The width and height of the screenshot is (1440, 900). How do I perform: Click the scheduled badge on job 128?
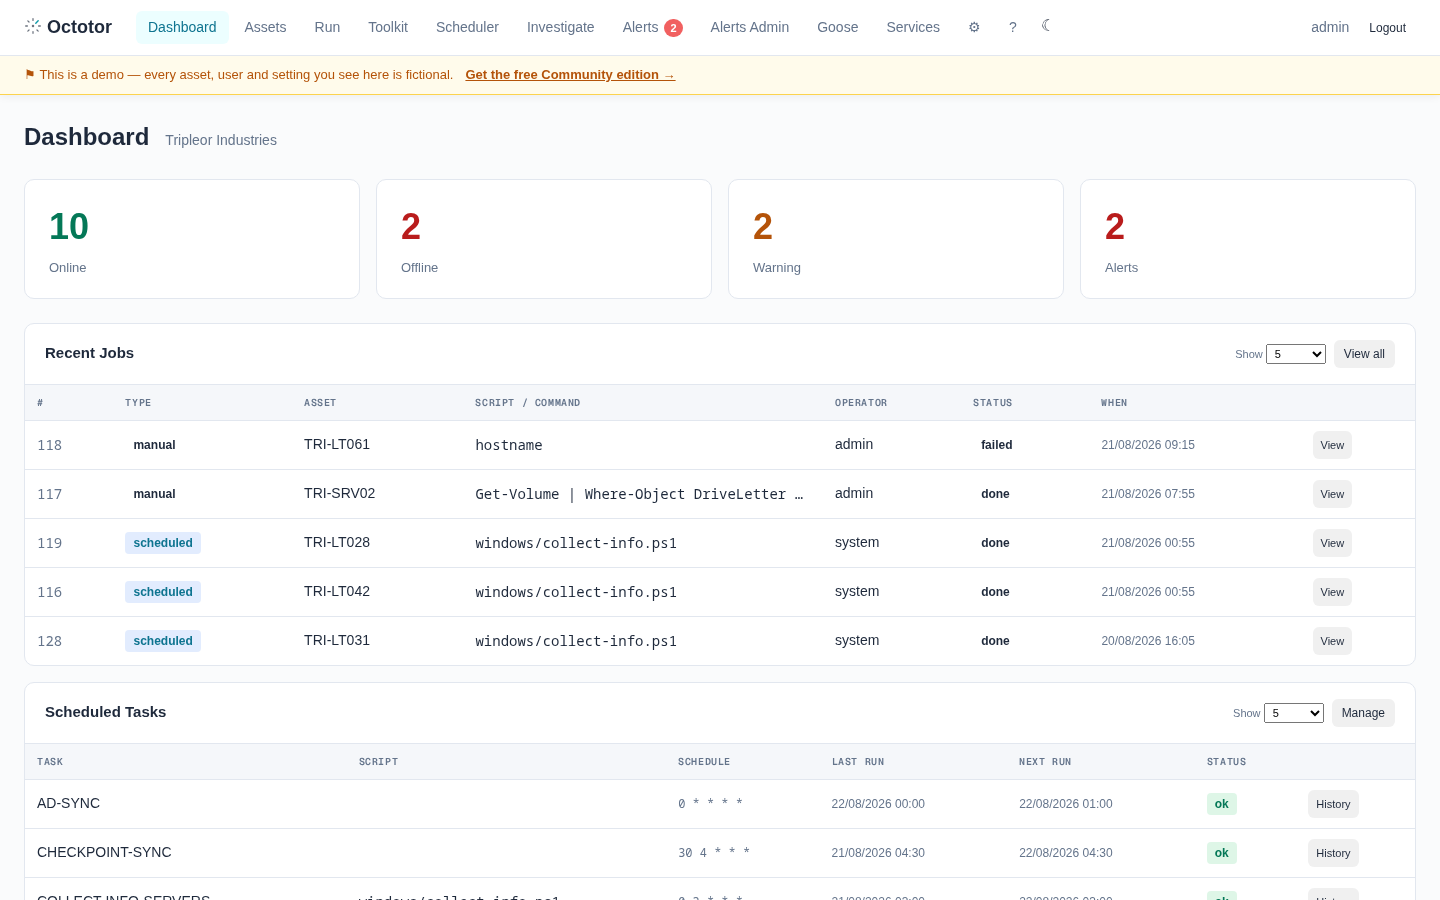tap(163, 641)
